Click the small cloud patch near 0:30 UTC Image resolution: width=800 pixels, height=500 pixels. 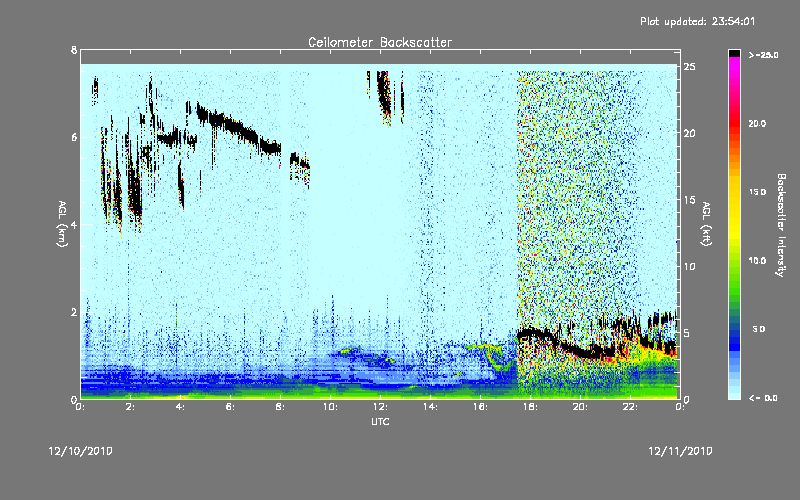pyautogui.click(x=95, y=90)
